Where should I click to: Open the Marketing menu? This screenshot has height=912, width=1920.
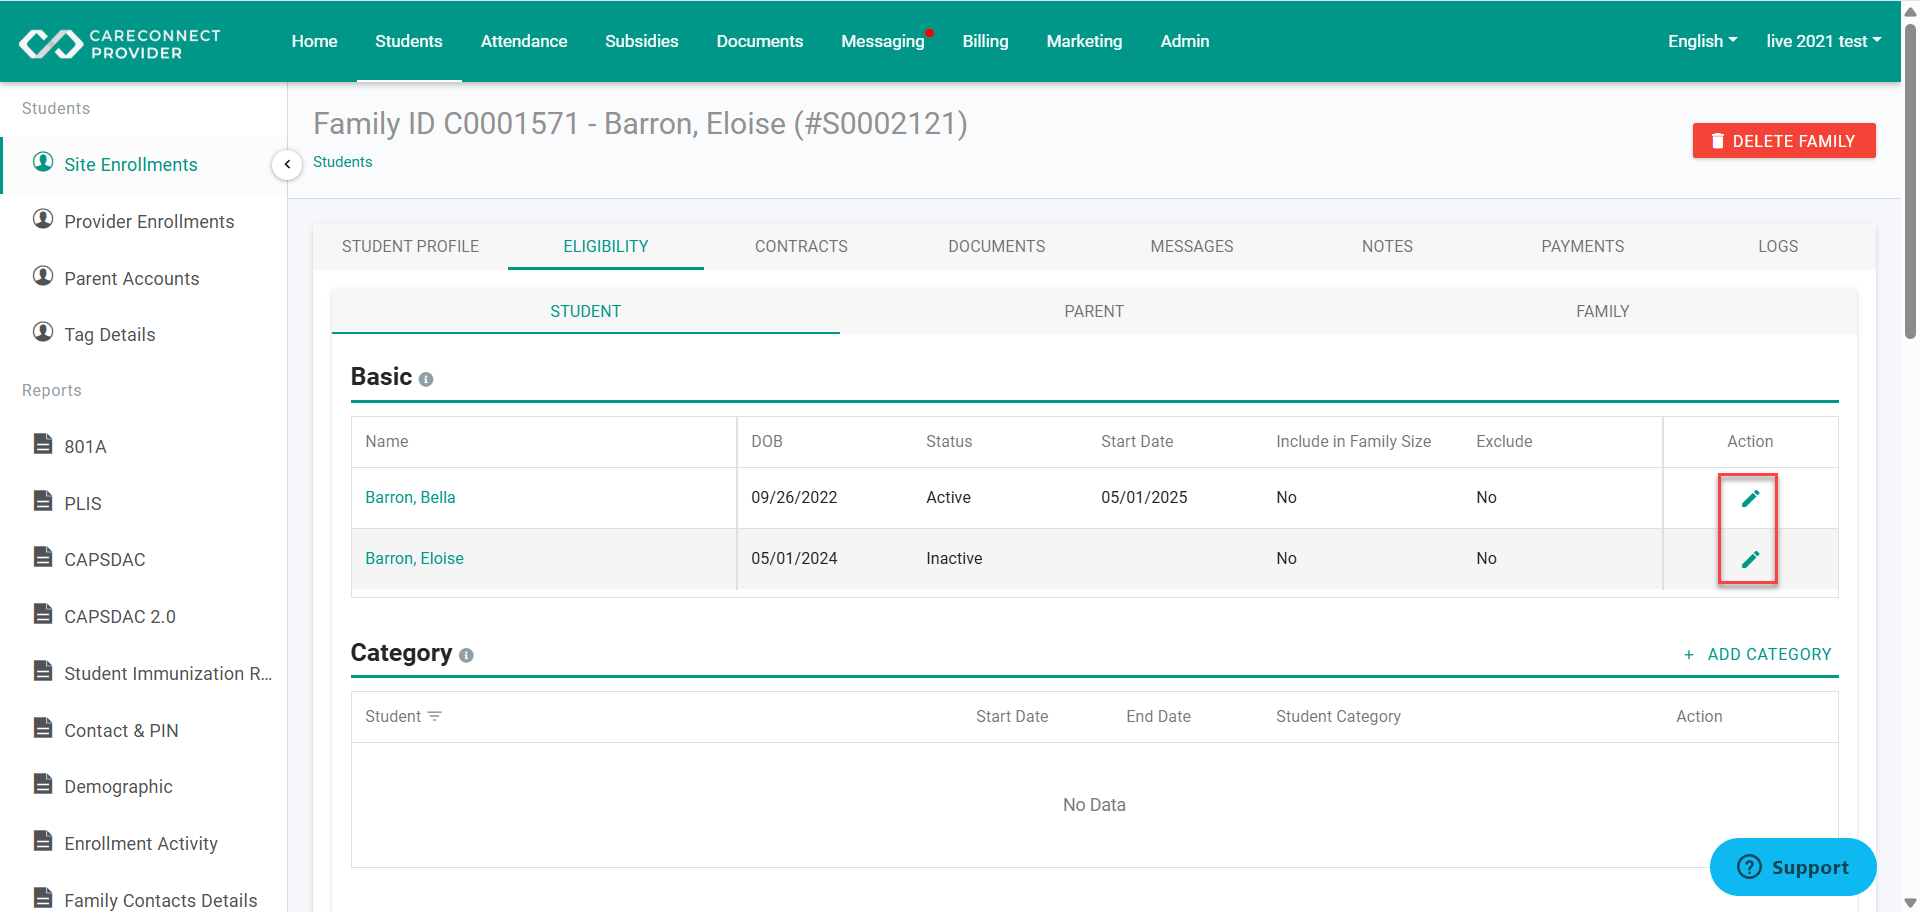pyautogui.click(x=1085, y=41)
